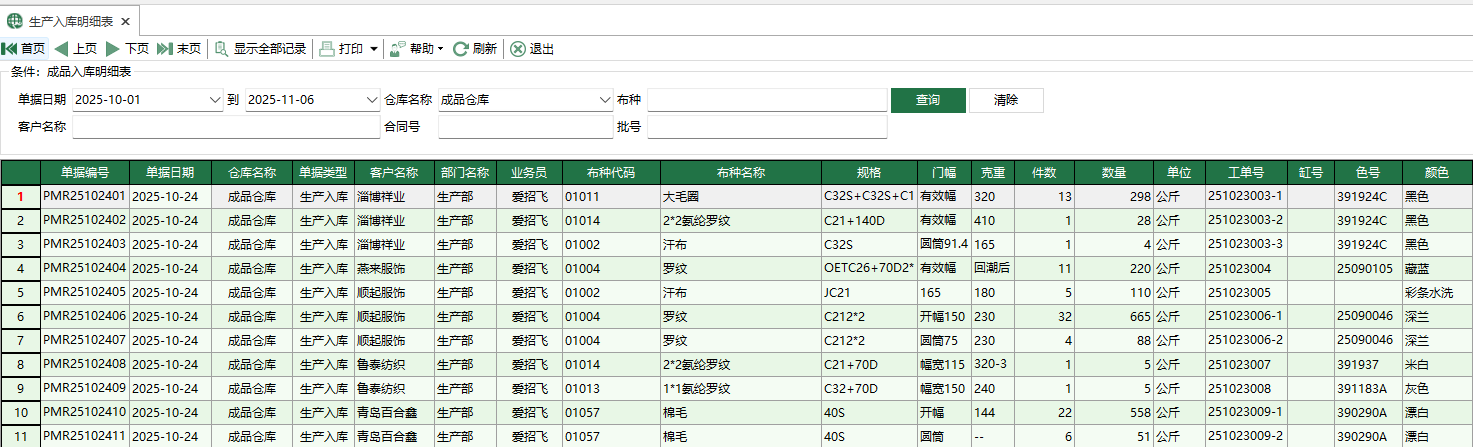Click the 批号 input field

coord(767,126)
